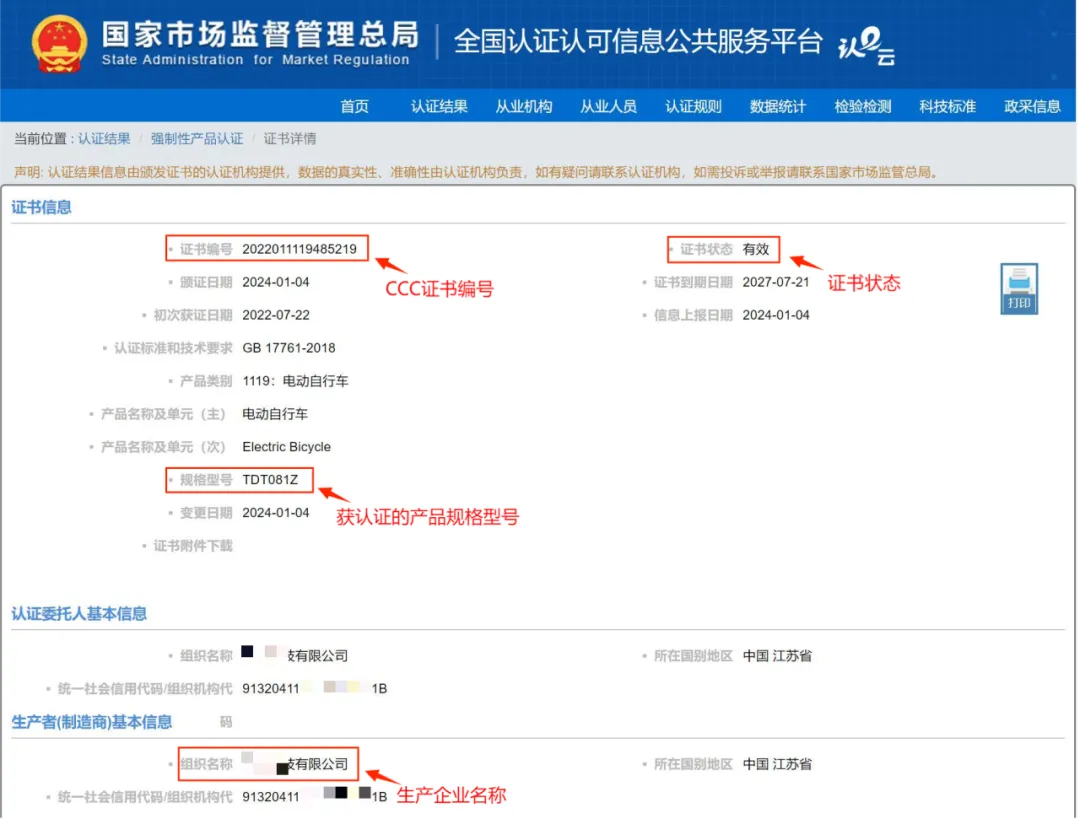
Task: Open the 政采信息 menu item
Action: 1032,105
